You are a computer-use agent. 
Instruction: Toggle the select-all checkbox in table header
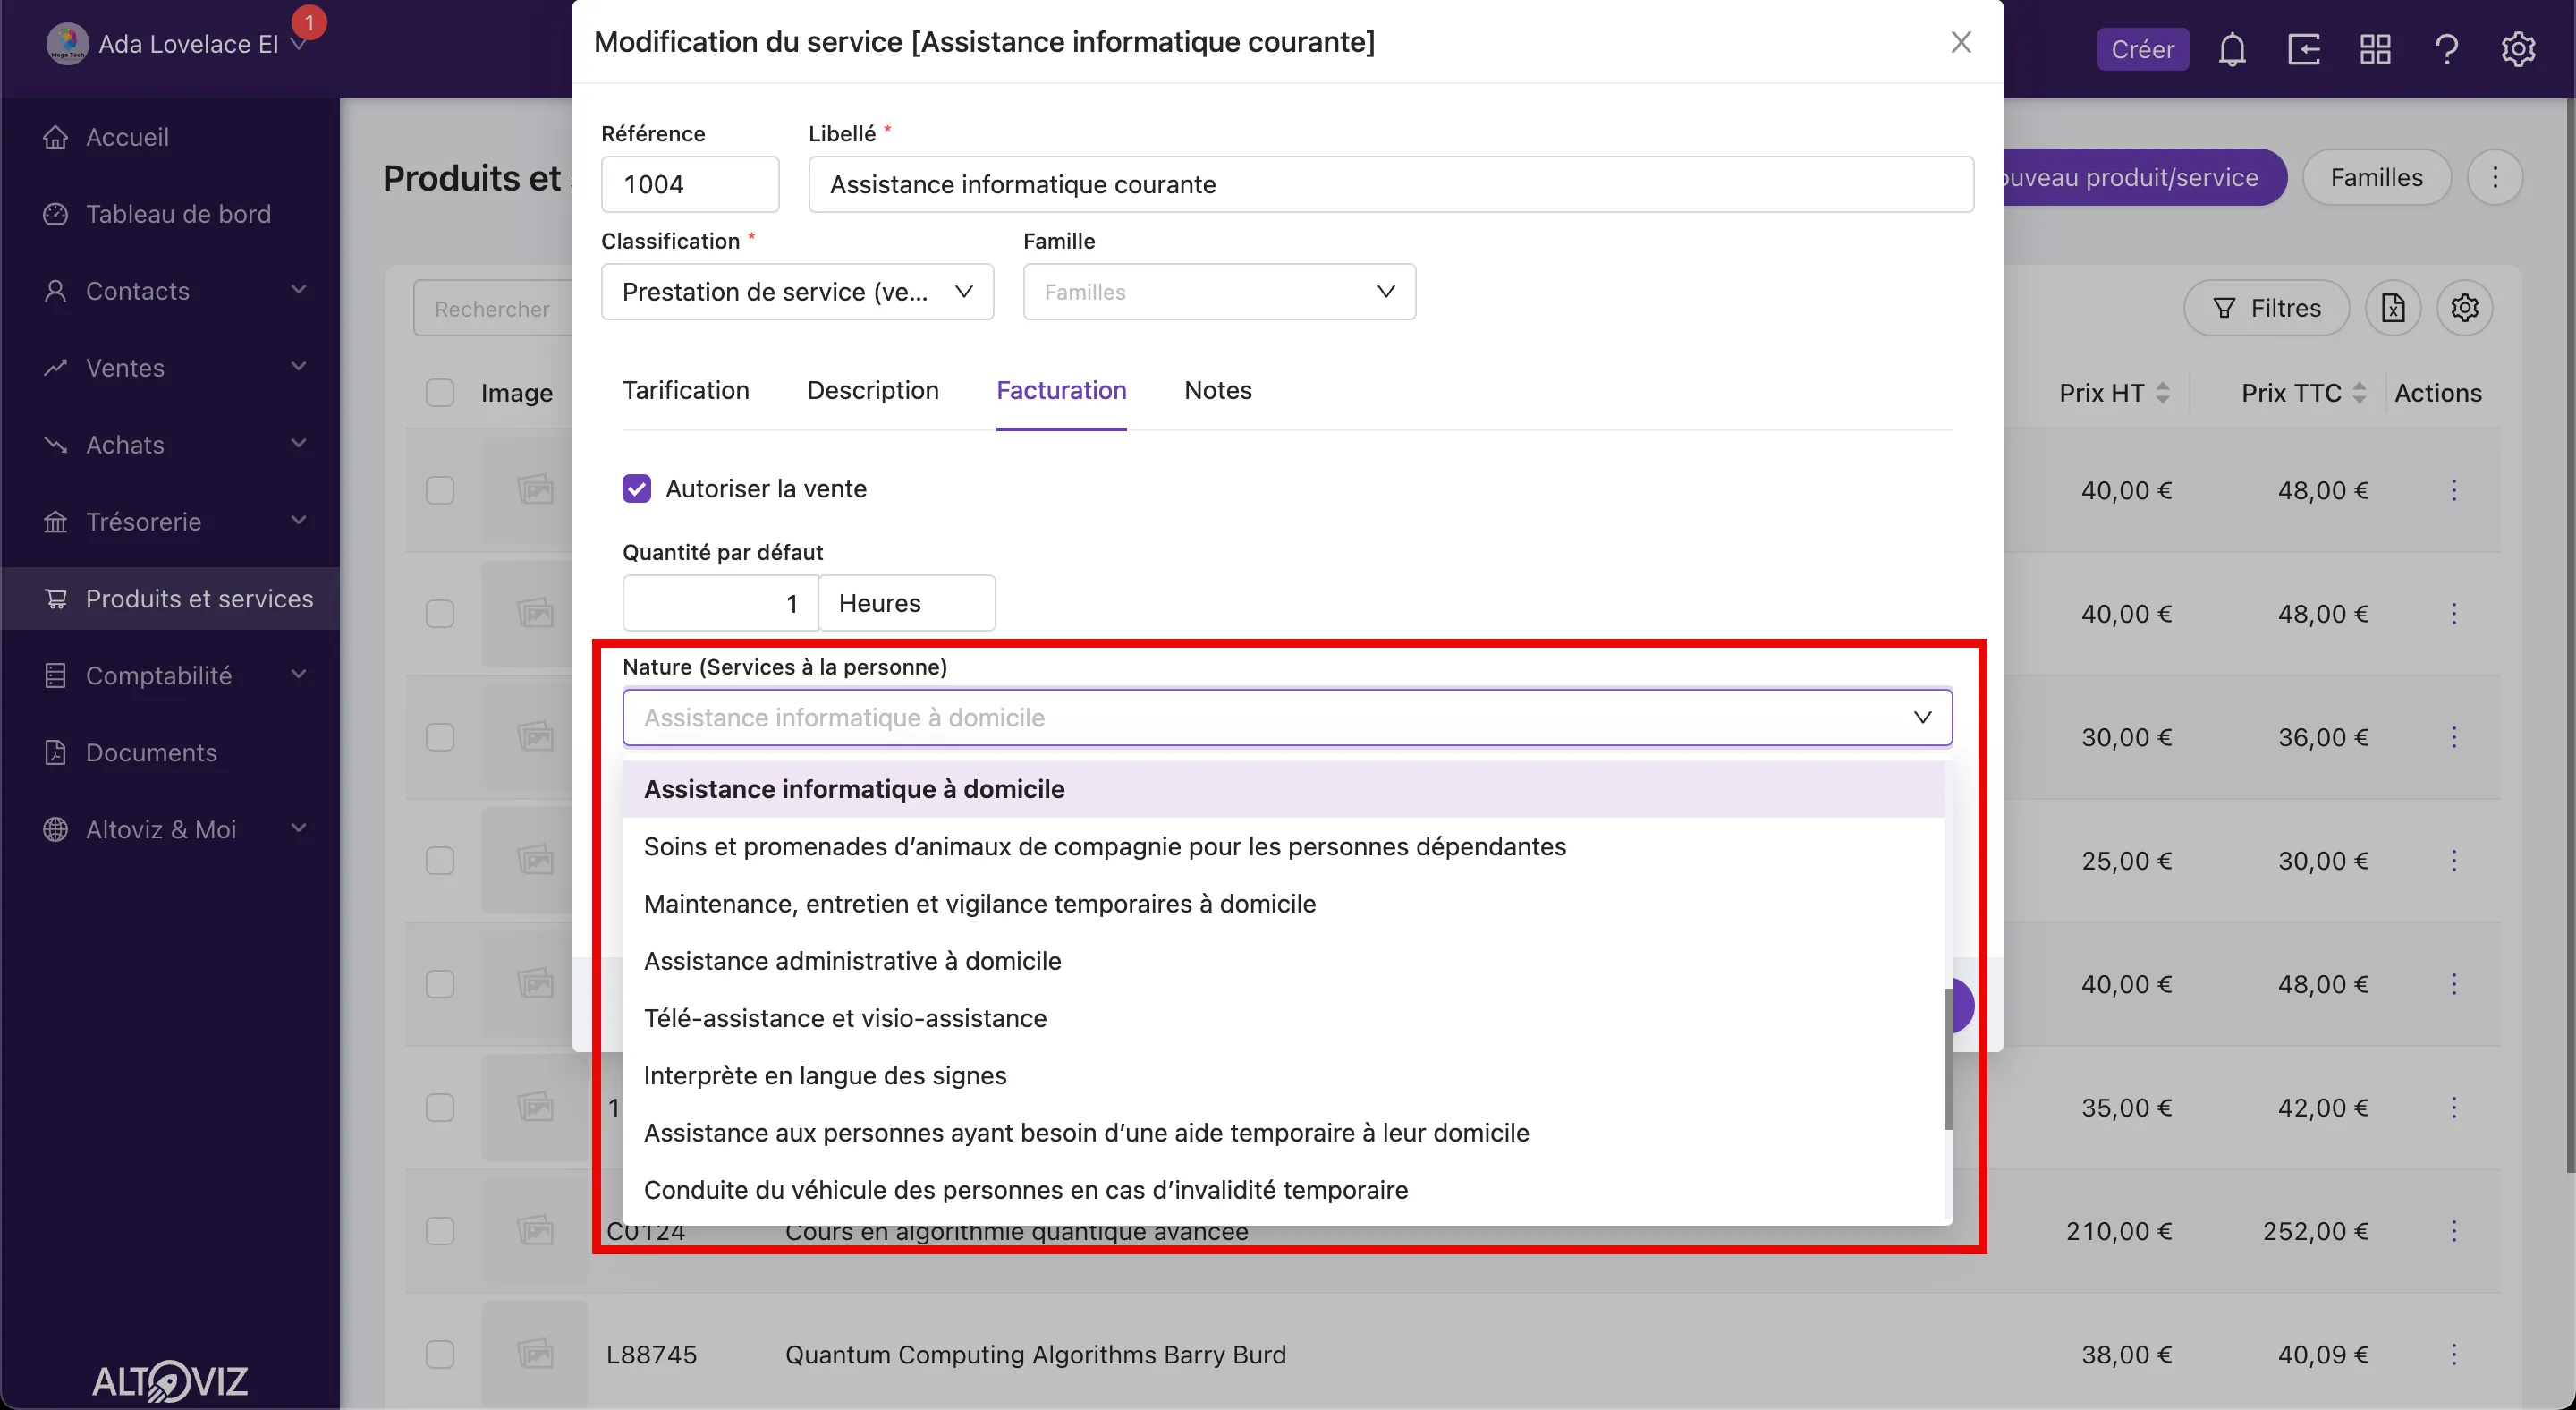click(x=440, y=393)
